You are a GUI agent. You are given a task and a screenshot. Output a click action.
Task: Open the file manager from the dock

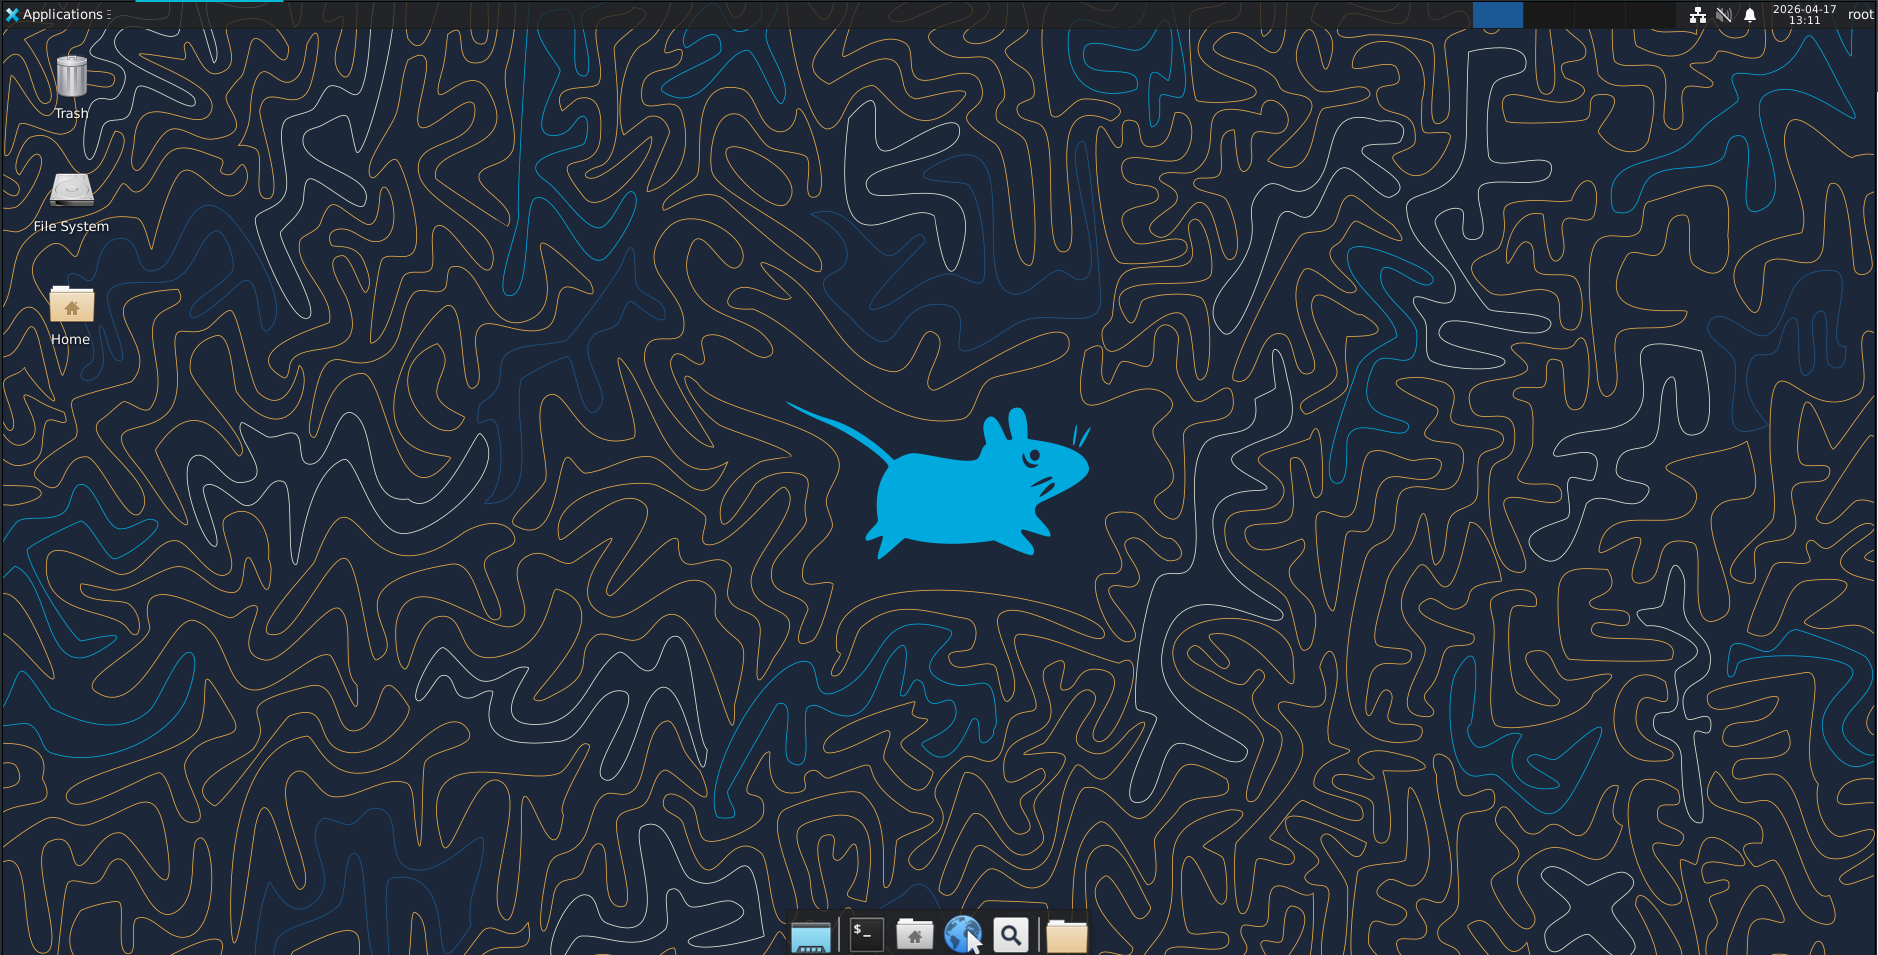pos(1066,936)
